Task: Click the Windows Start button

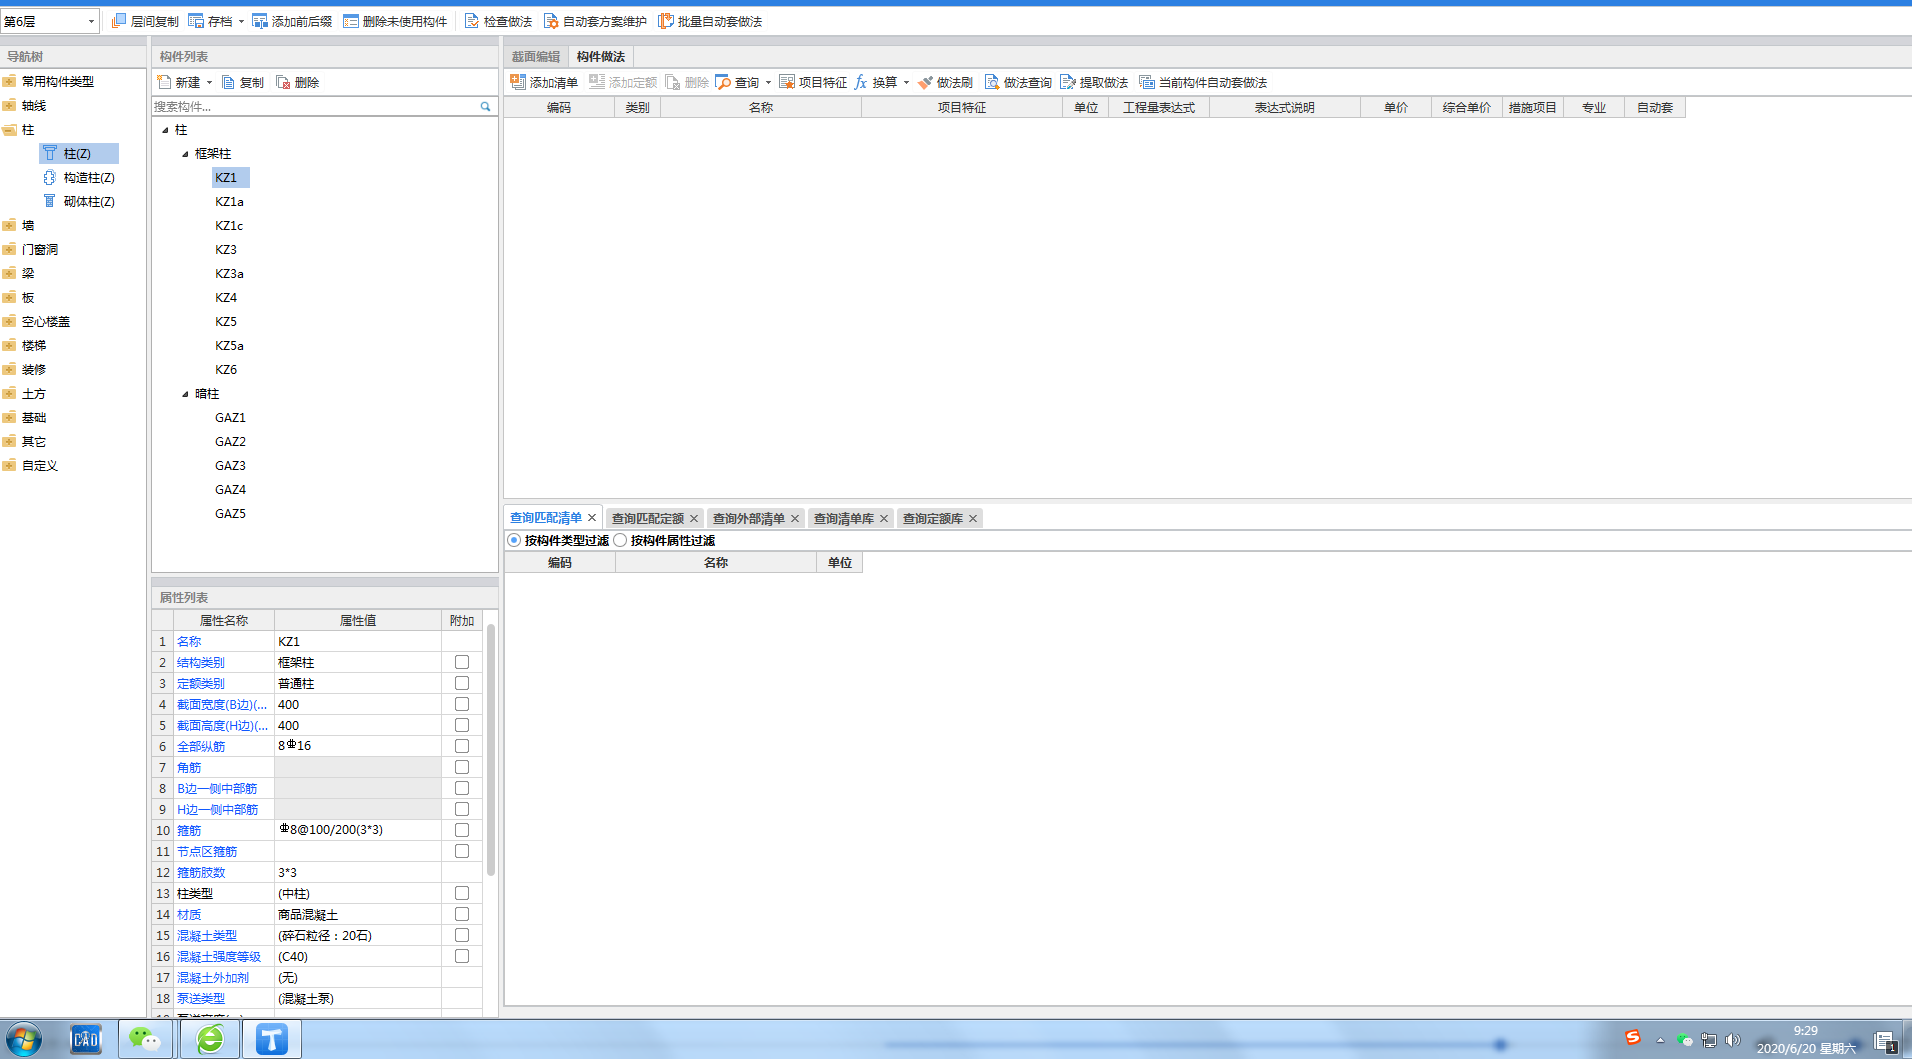Action: tap(24, 1040)
